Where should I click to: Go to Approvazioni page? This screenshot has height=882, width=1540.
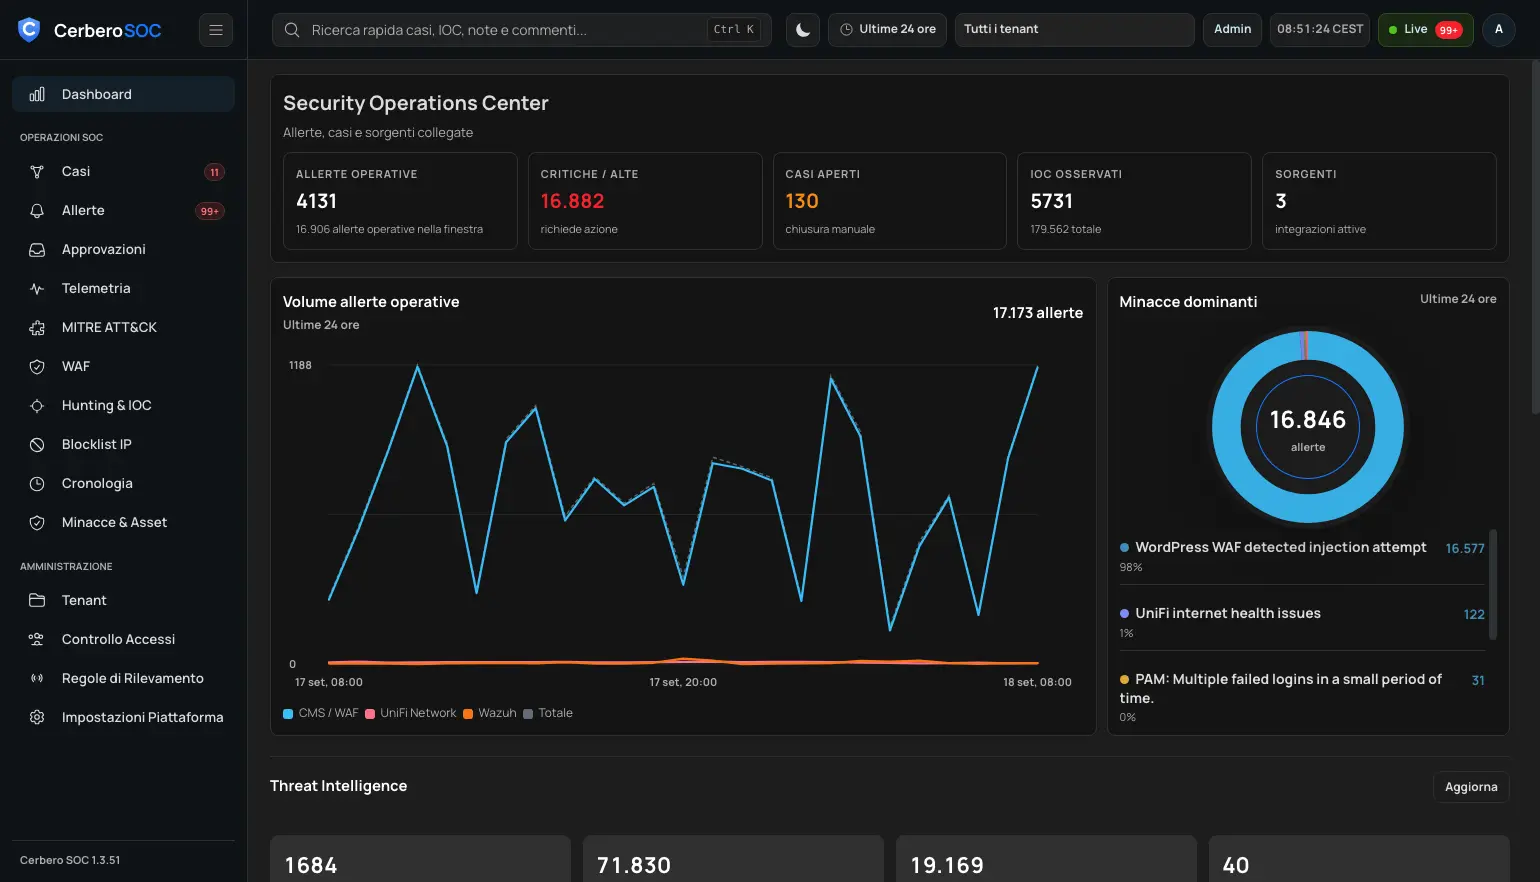click(123, 250)
